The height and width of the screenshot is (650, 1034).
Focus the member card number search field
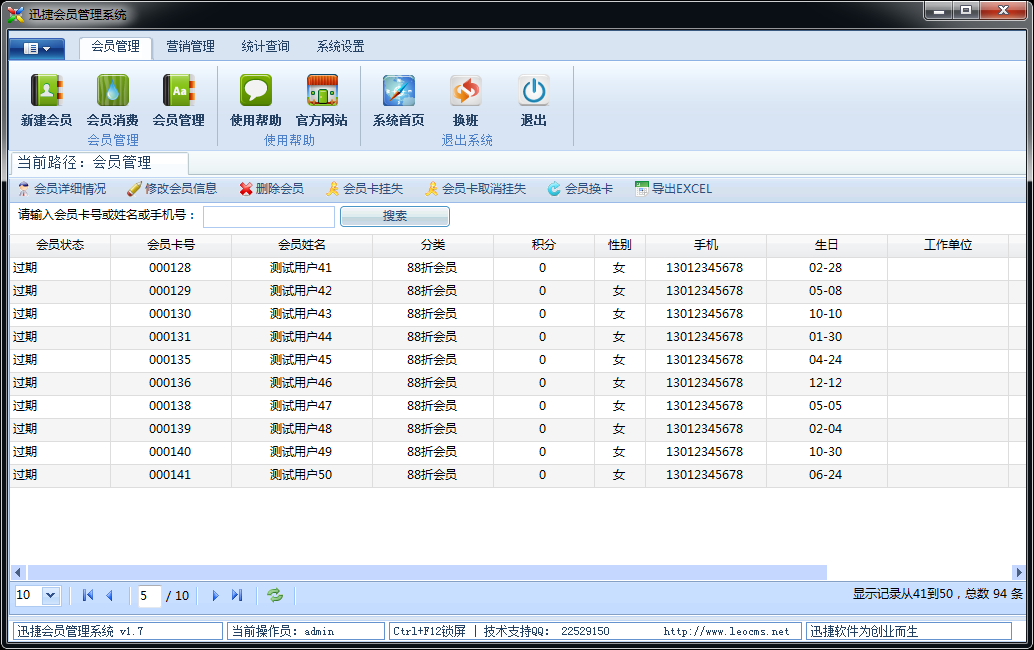[x=269, y=216]
